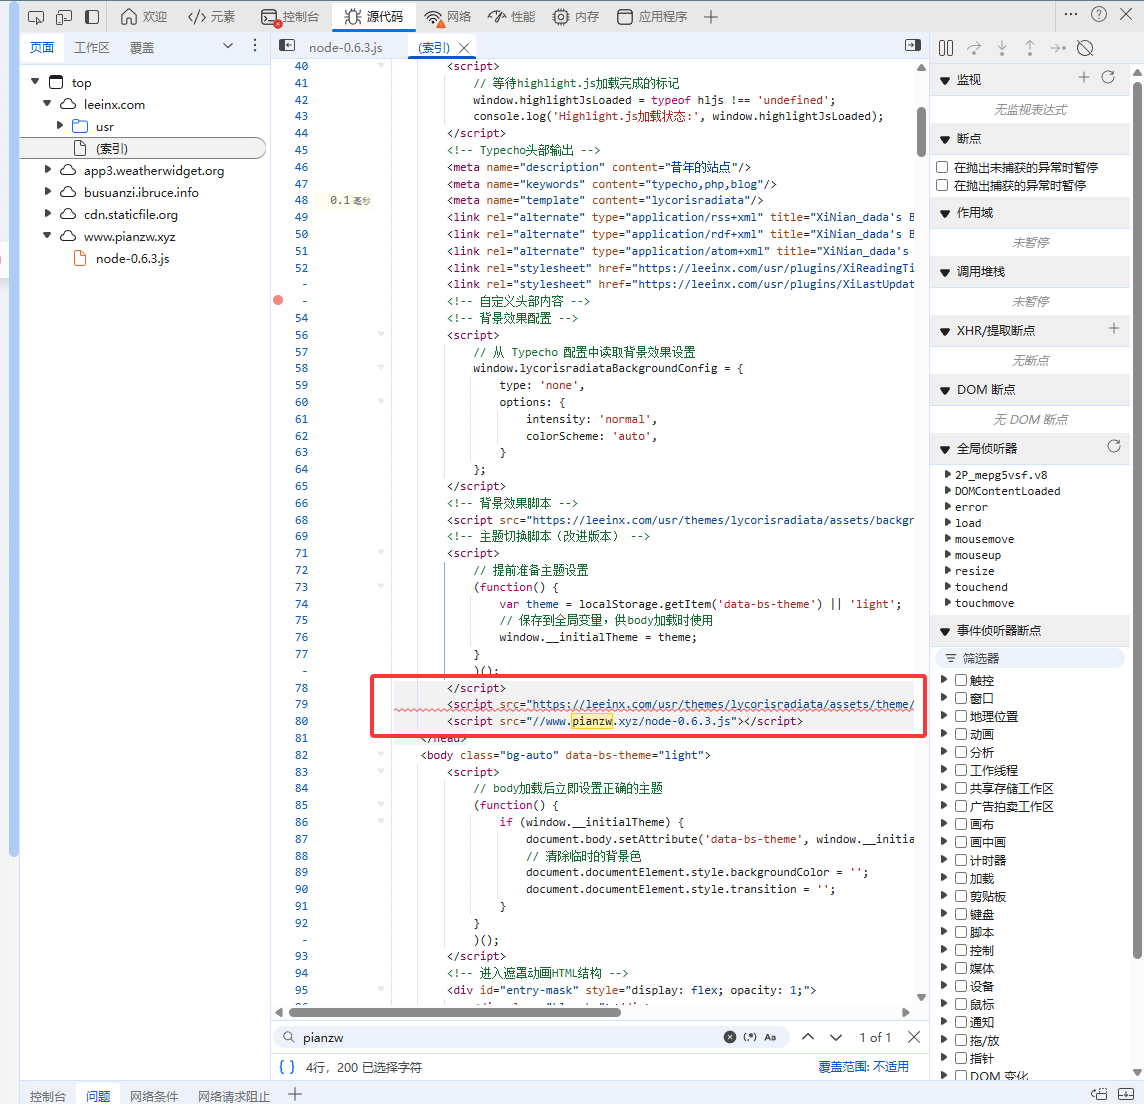
Task: Click the editor's horizontal scrollbar
Action: coord(455,1012)
